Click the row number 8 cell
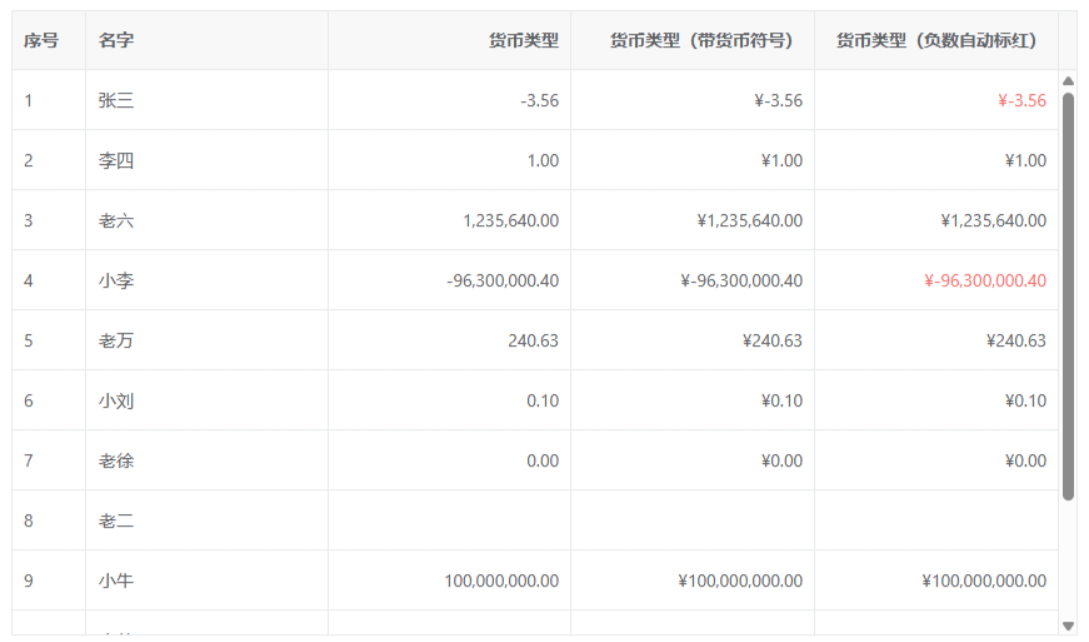The width and height of the screenshot is (1089, 642). coord(49,520)
